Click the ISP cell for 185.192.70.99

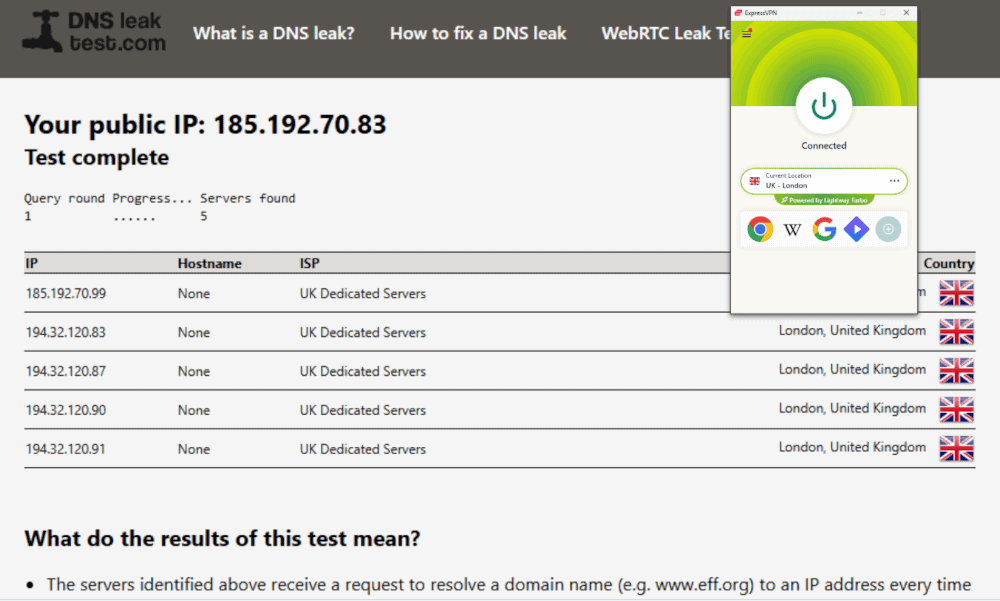363,293
